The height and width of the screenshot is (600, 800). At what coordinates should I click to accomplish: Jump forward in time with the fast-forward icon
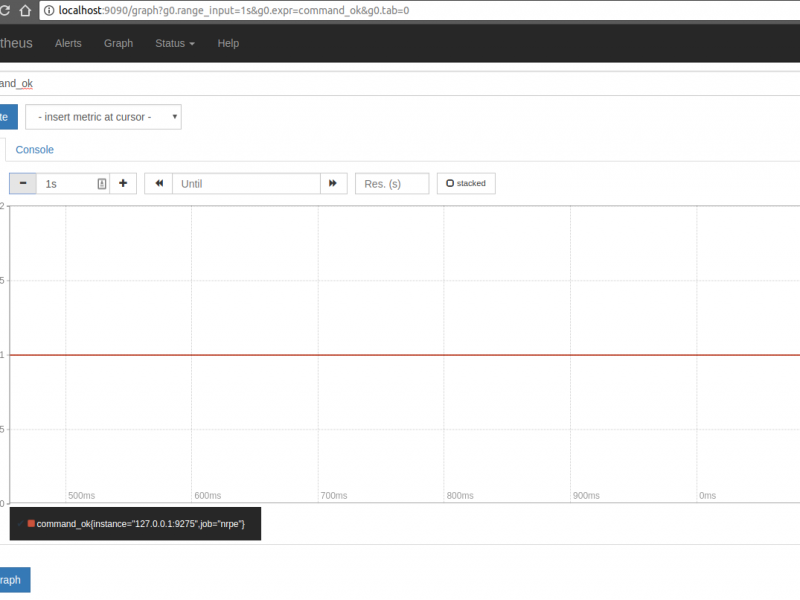[333, 183]
